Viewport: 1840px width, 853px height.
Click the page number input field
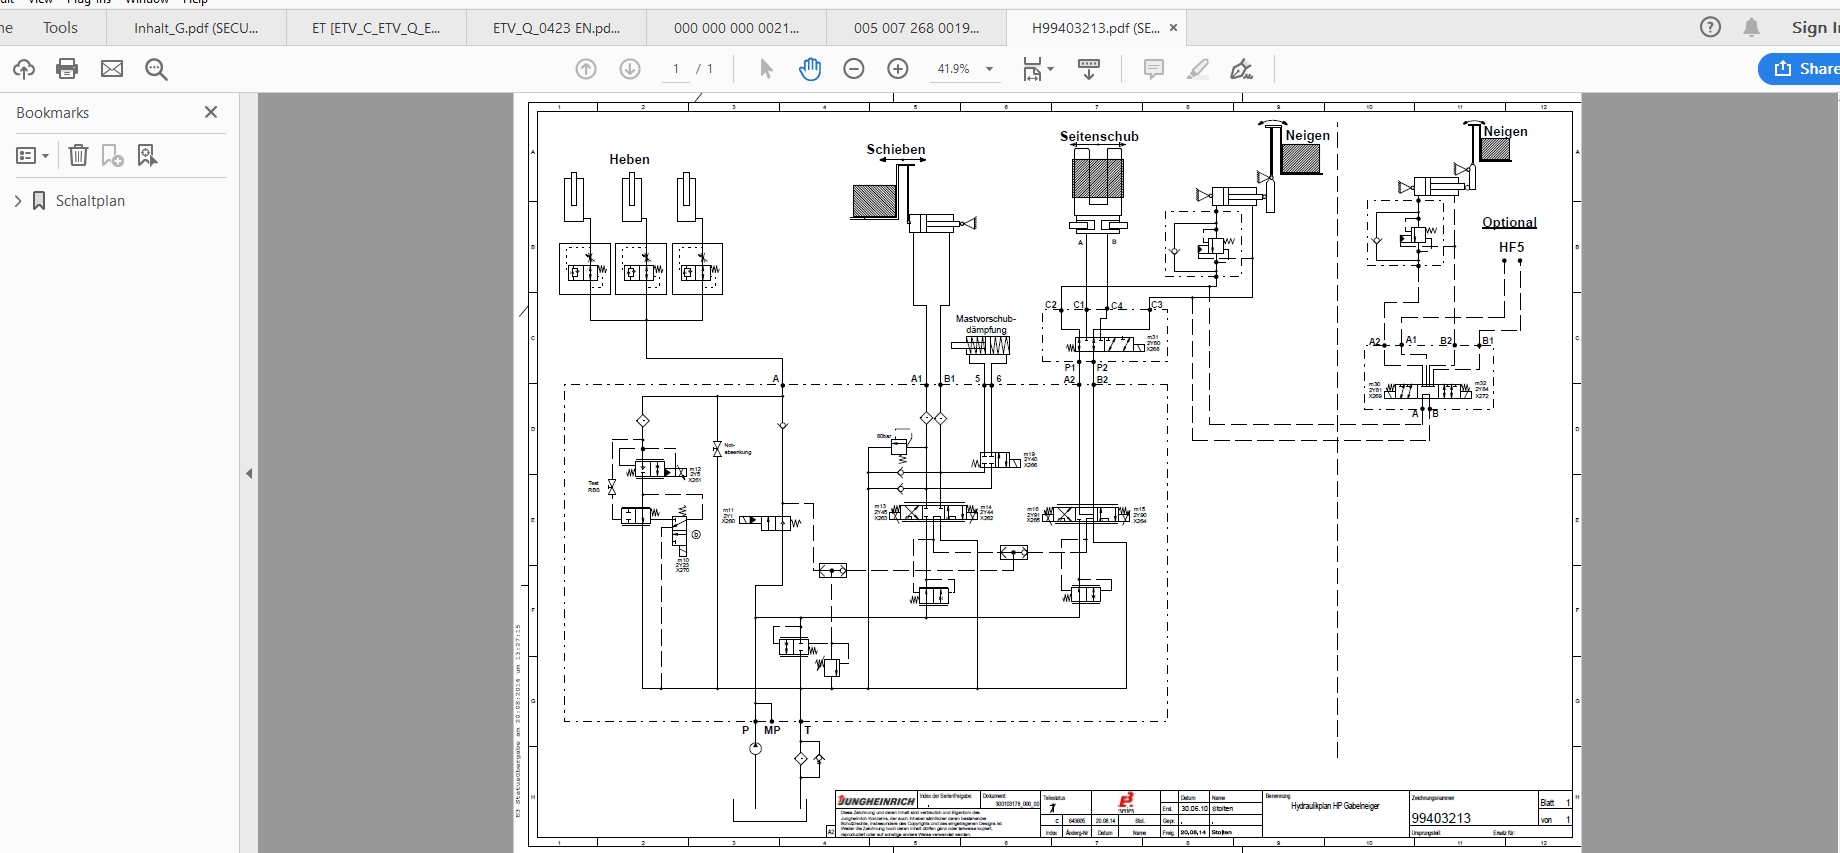(x=676, y=69)
